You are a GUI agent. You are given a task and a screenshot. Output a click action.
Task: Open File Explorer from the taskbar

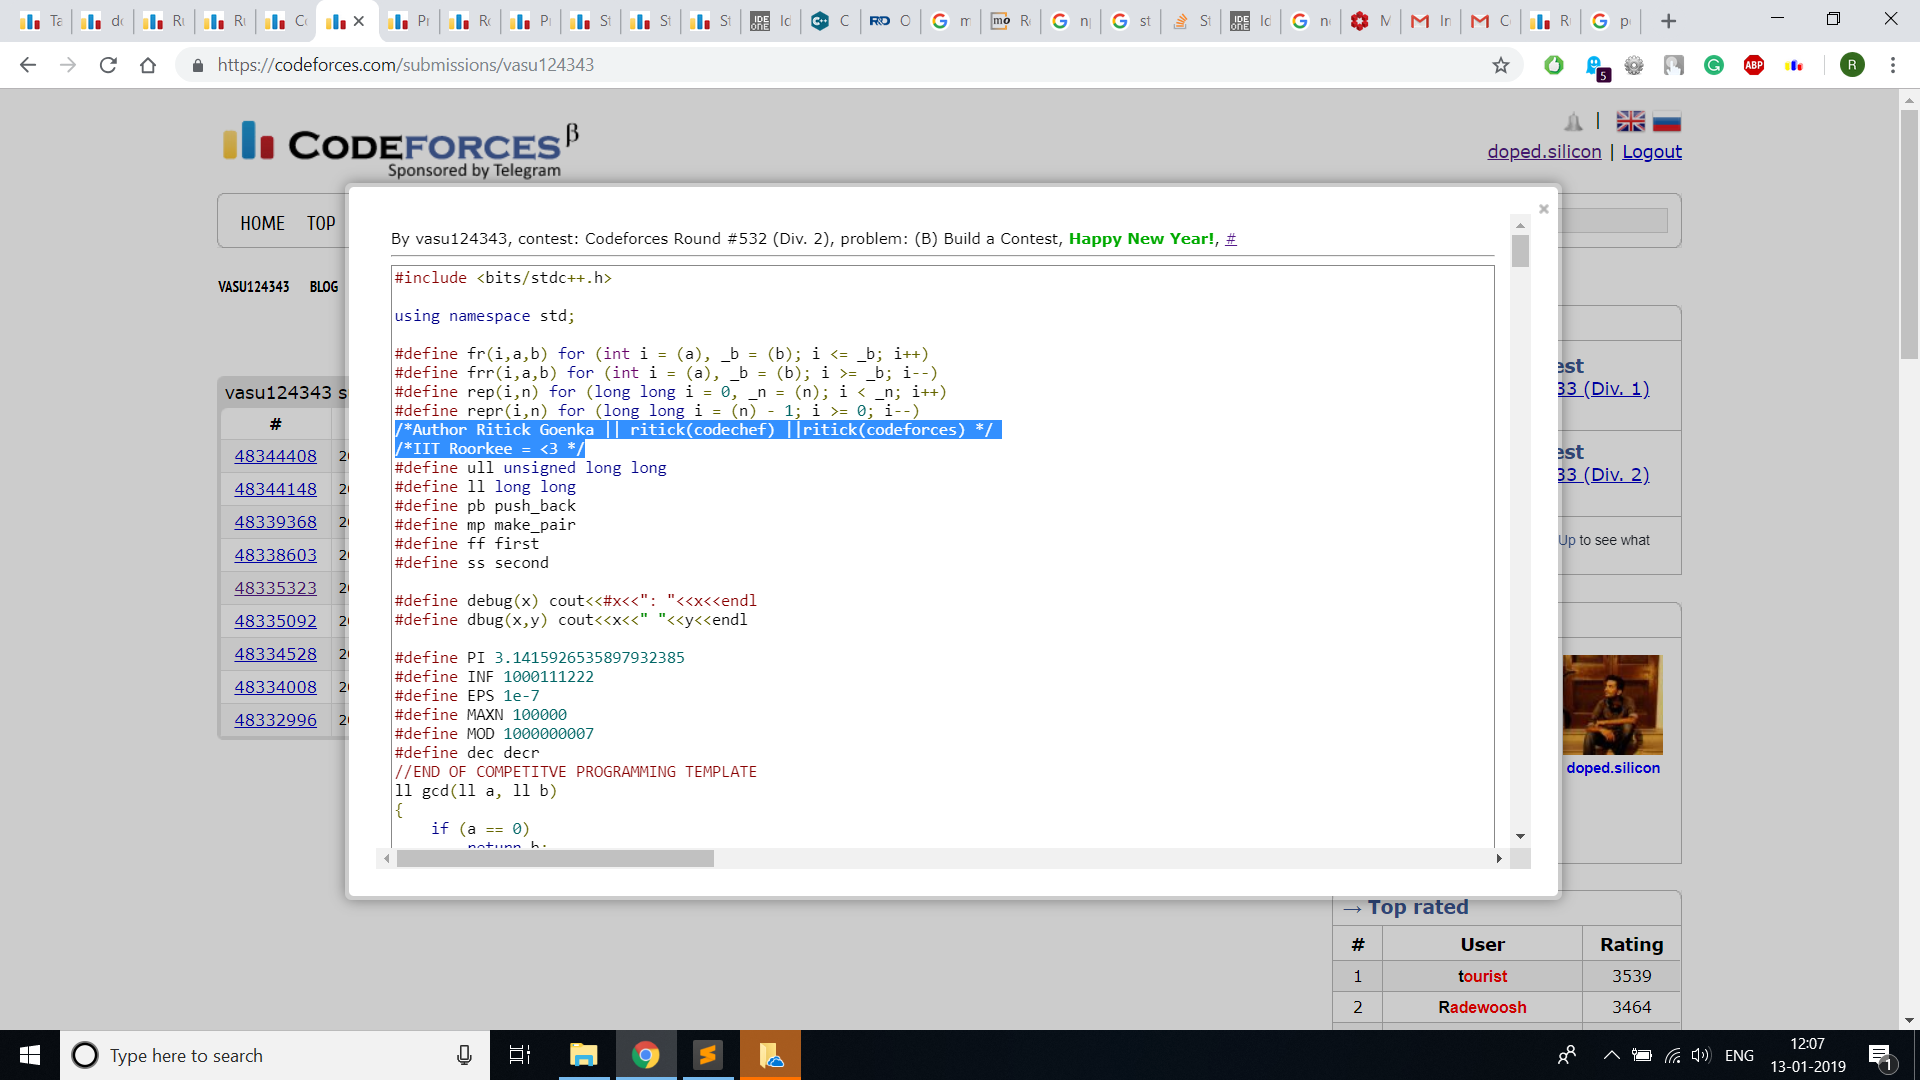583,1055
